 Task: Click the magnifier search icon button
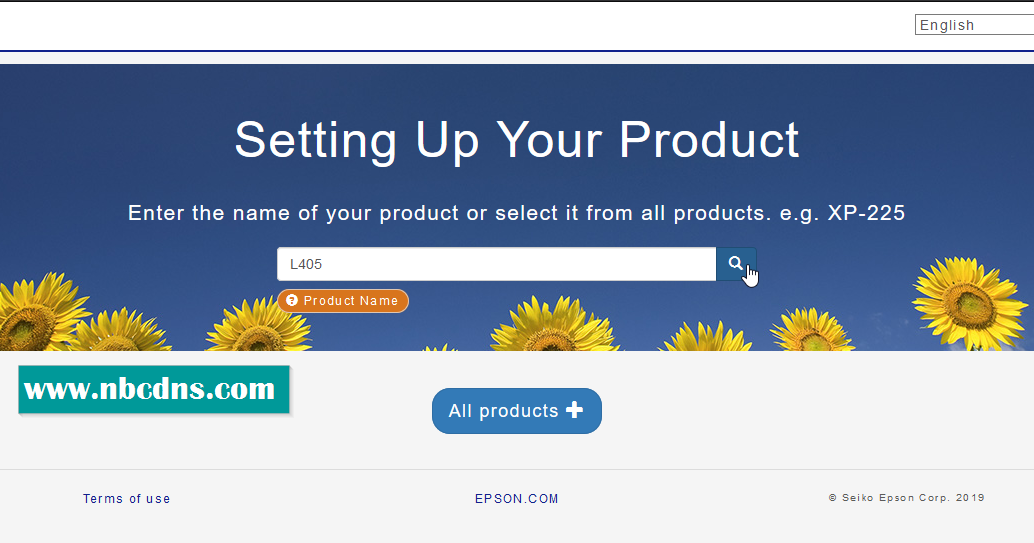coord(735,264)
